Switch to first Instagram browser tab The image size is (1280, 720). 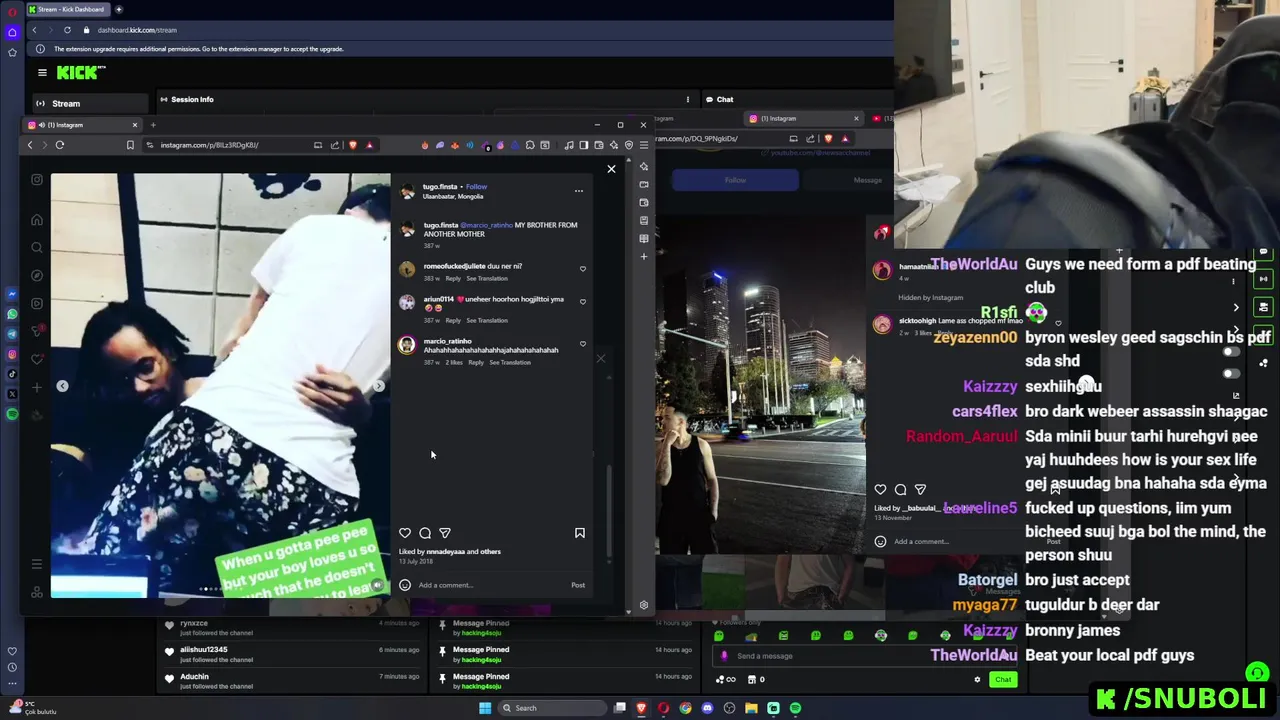click(x=84, y=125)
